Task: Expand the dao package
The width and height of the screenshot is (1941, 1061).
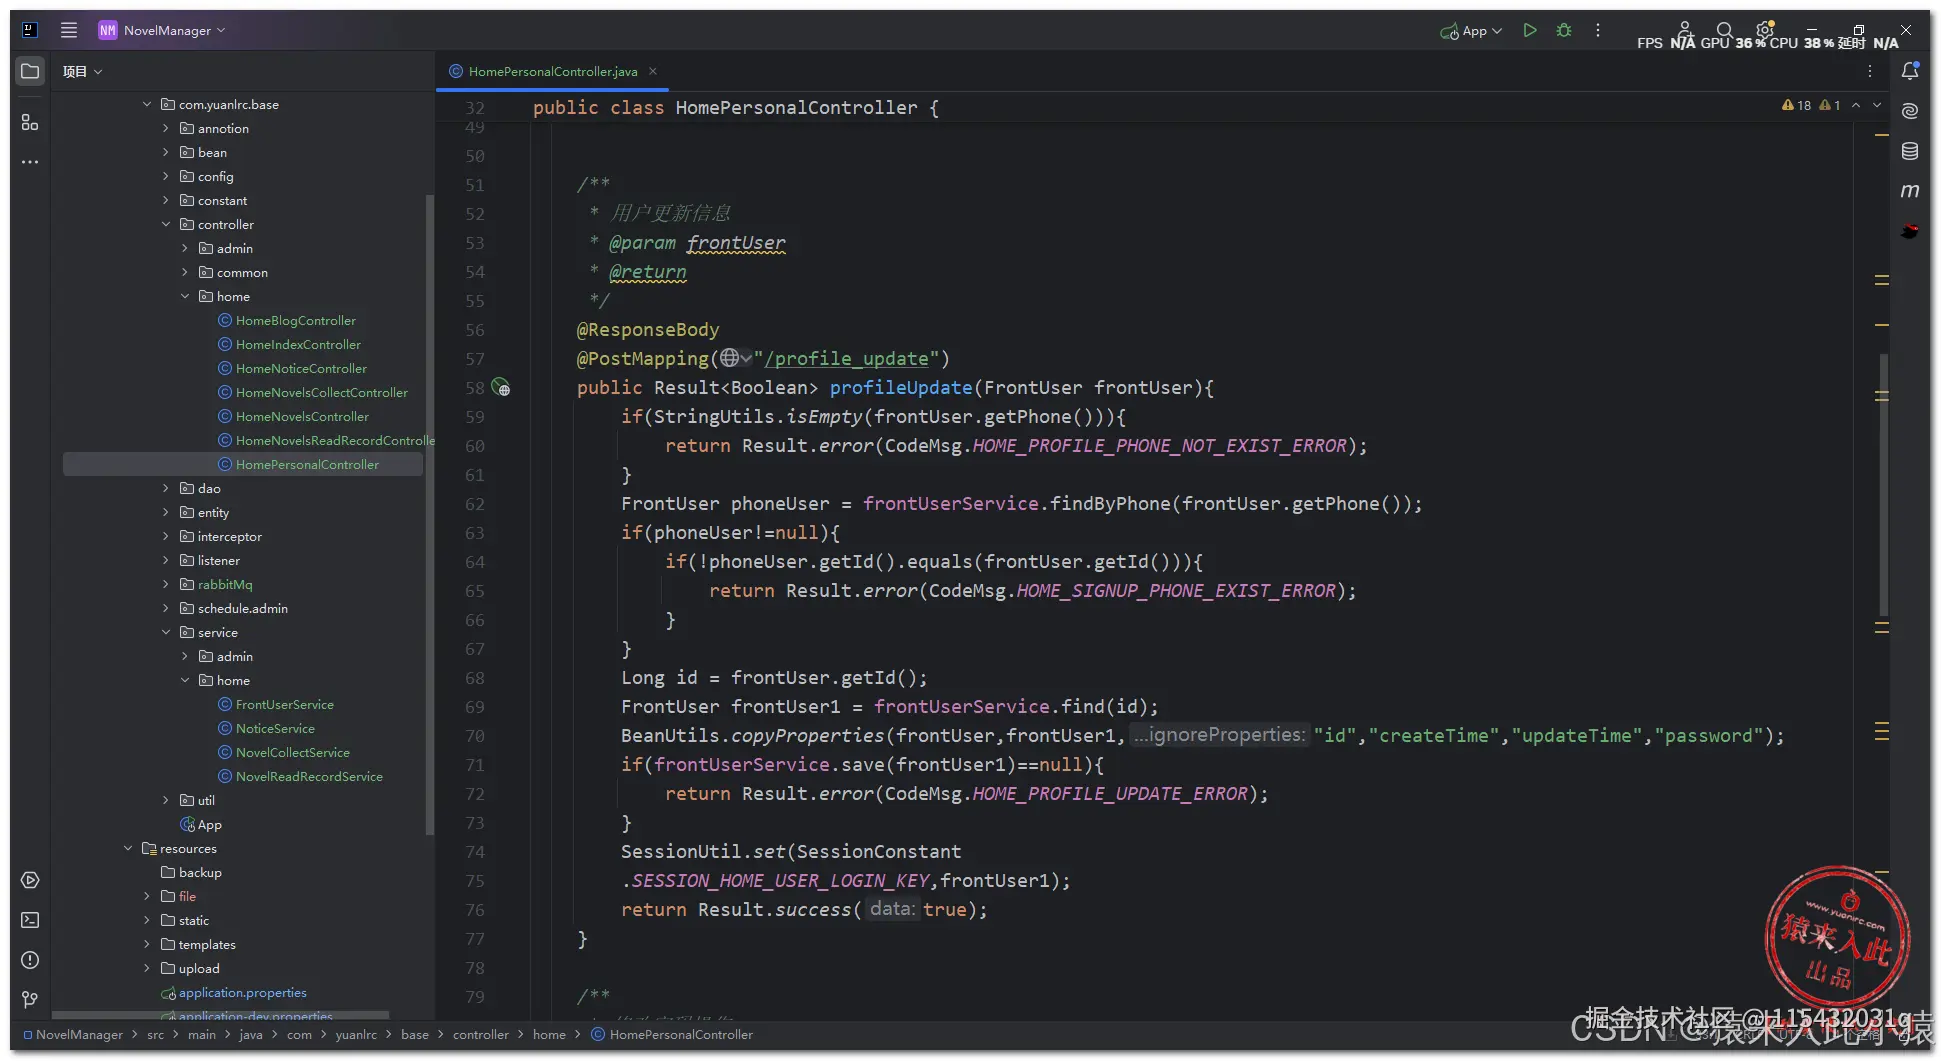Action: coord(166,488)
